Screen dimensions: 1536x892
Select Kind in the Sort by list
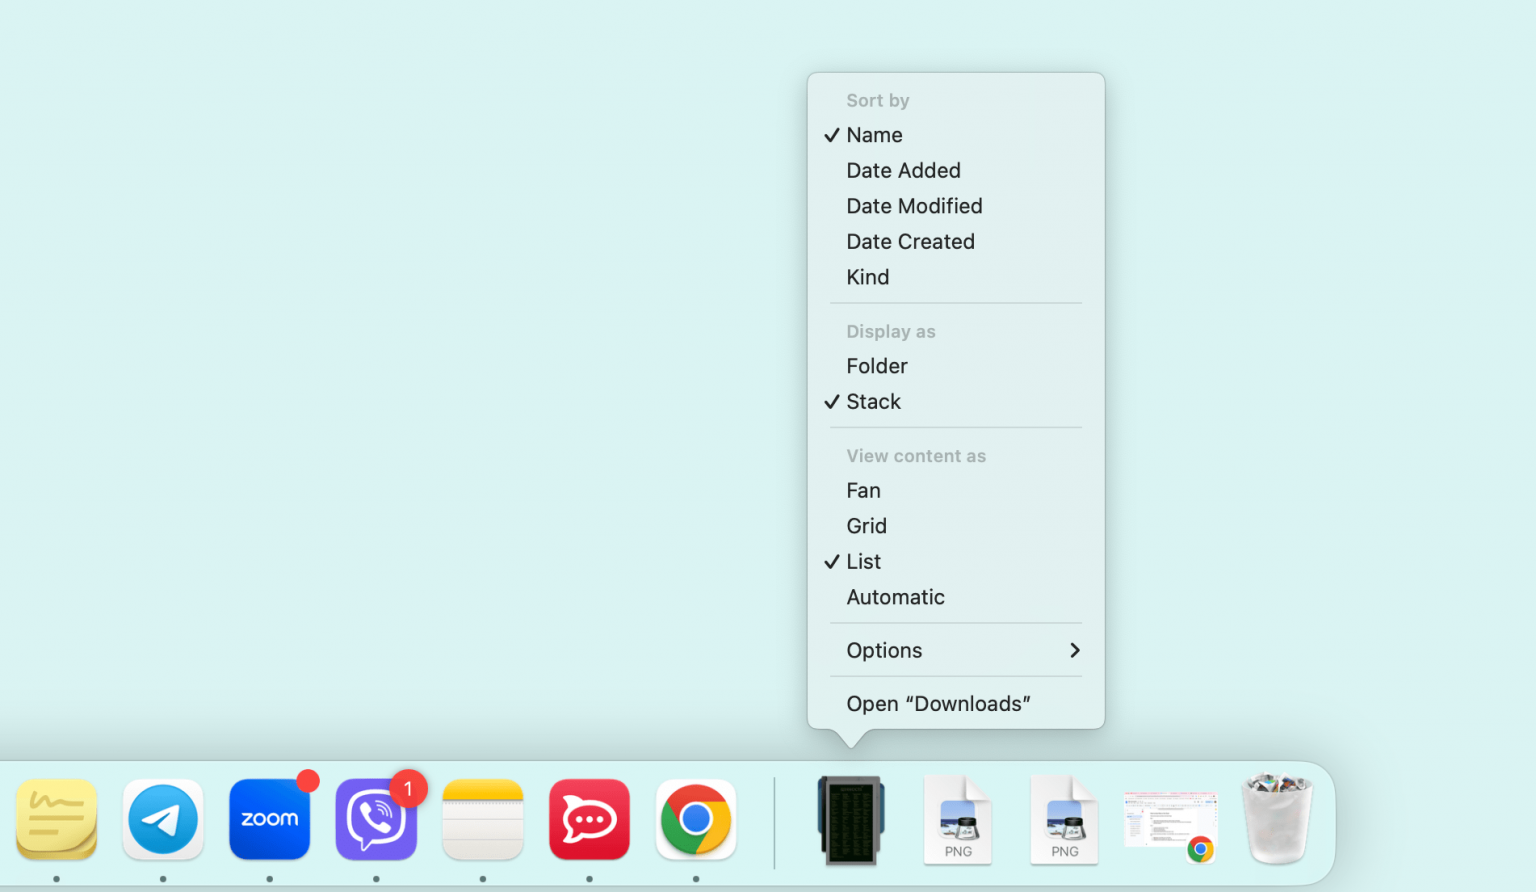pos(867,277)
